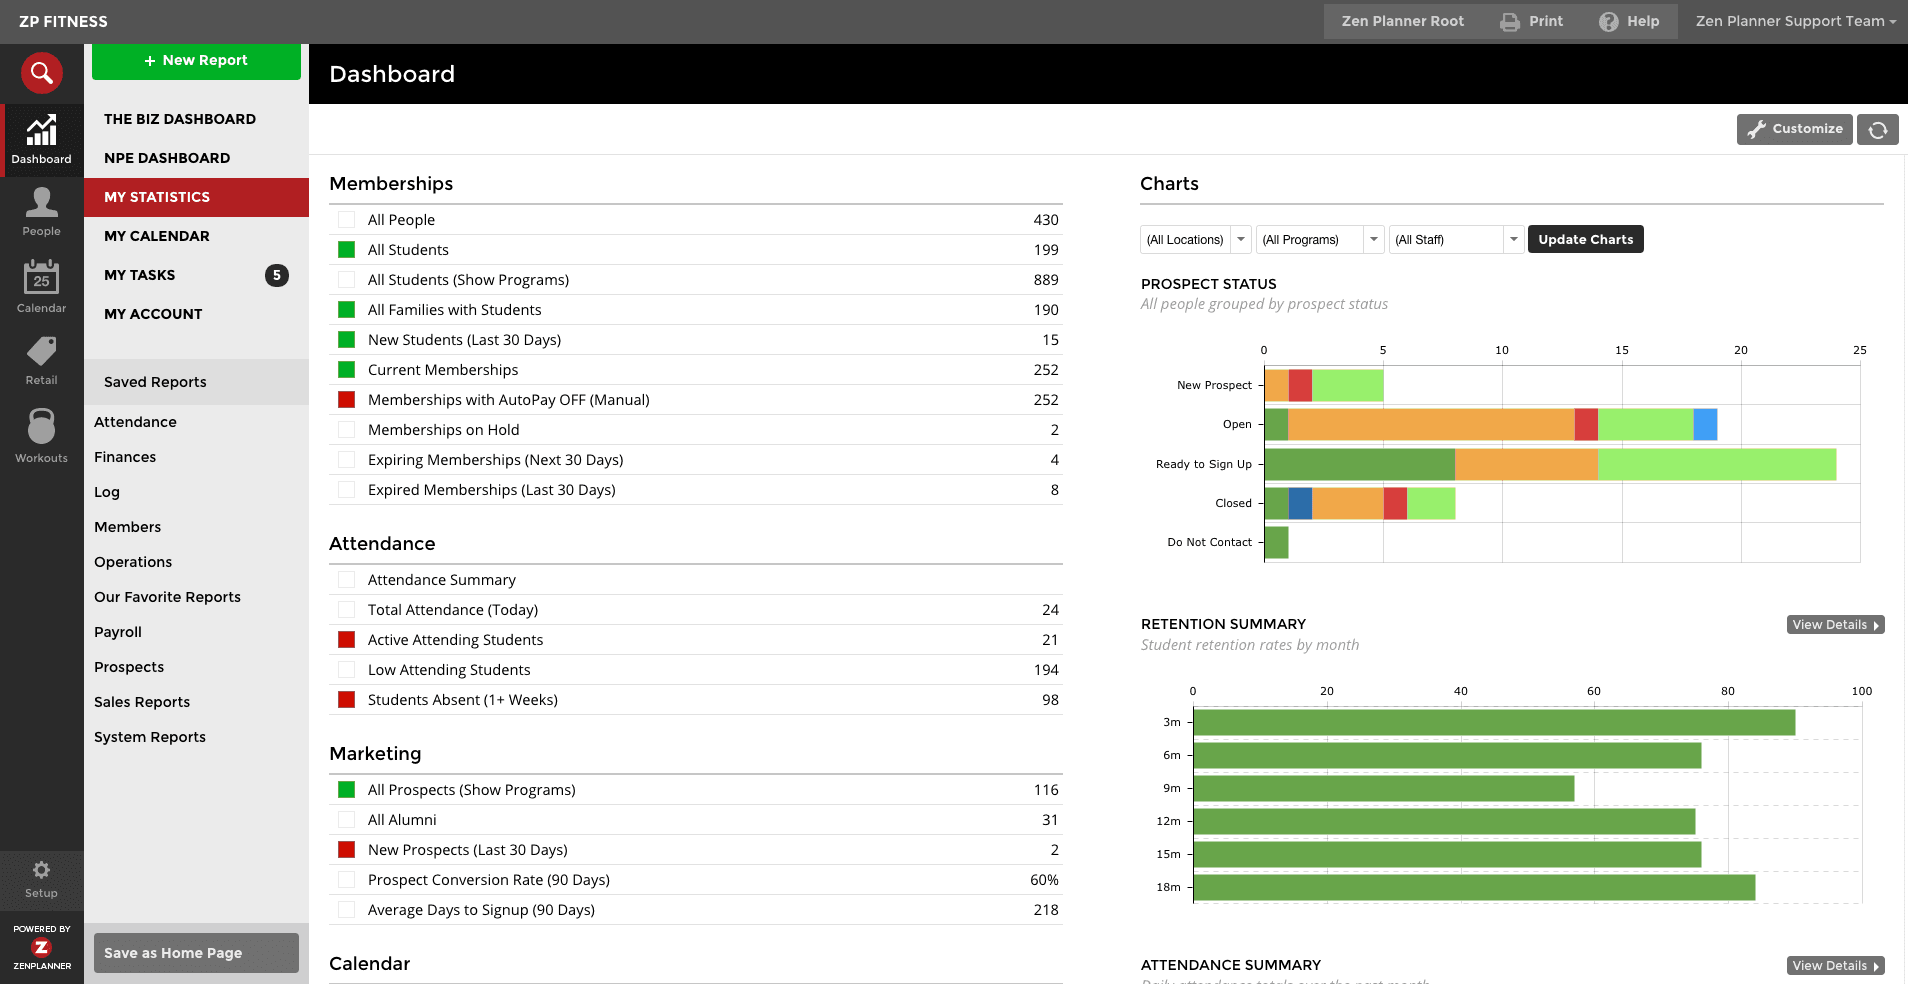Click the red search magnifier icon
1908x984 pixels.
pyautogui.click(x=42, y=73)
